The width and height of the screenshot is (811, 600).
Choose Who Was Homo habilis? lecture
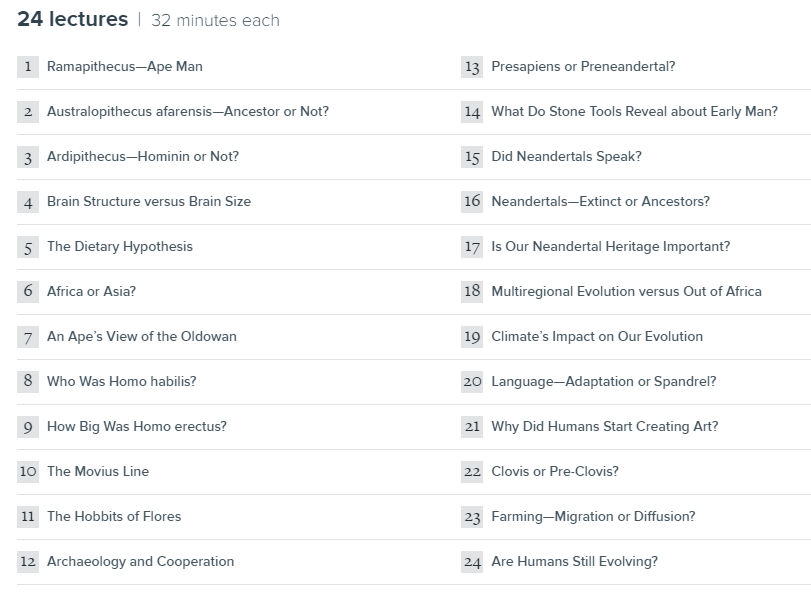click(x=122, y=382)
